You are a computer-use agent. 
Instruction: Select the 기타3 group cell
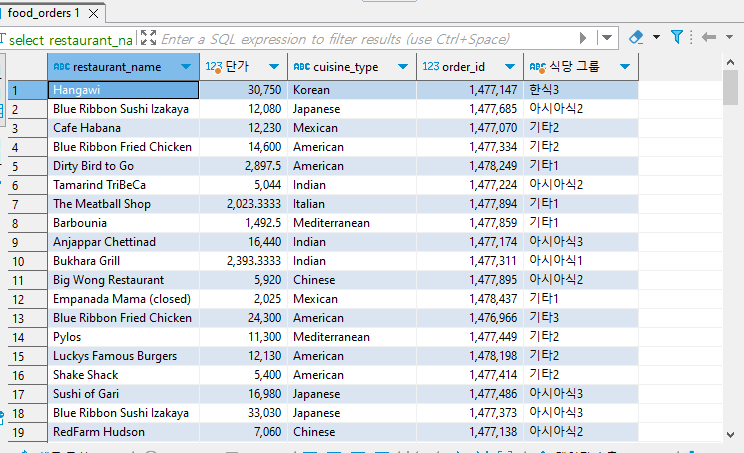tap(581, 318)
